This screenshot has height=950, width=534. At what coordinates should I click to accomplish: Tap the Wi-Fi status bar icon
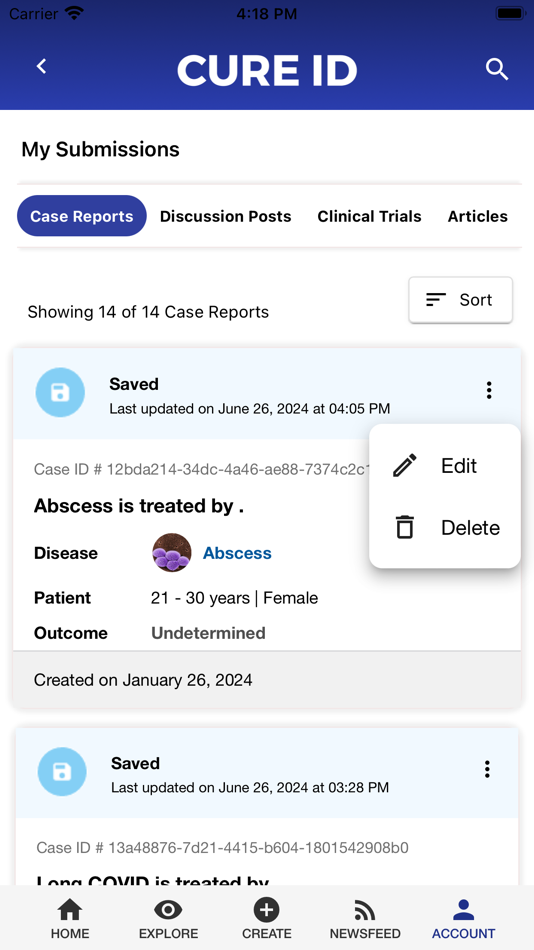pos(75,13)
